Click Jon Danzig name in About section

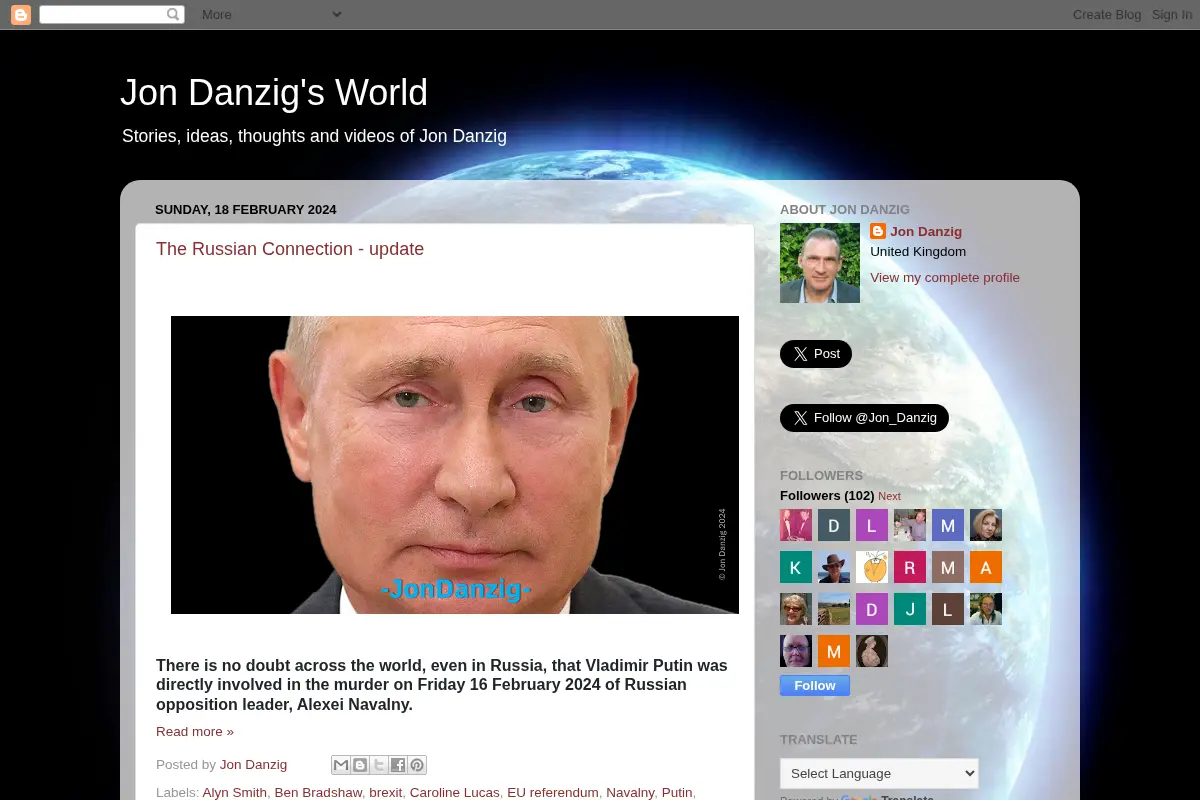[x=926, y=231]
